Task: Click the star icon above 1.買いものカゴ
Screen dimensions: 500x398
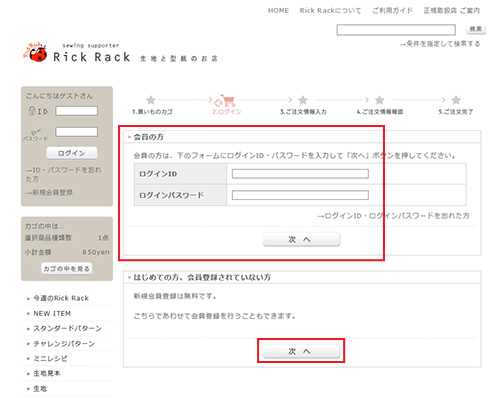Action: tap(151, 100)
